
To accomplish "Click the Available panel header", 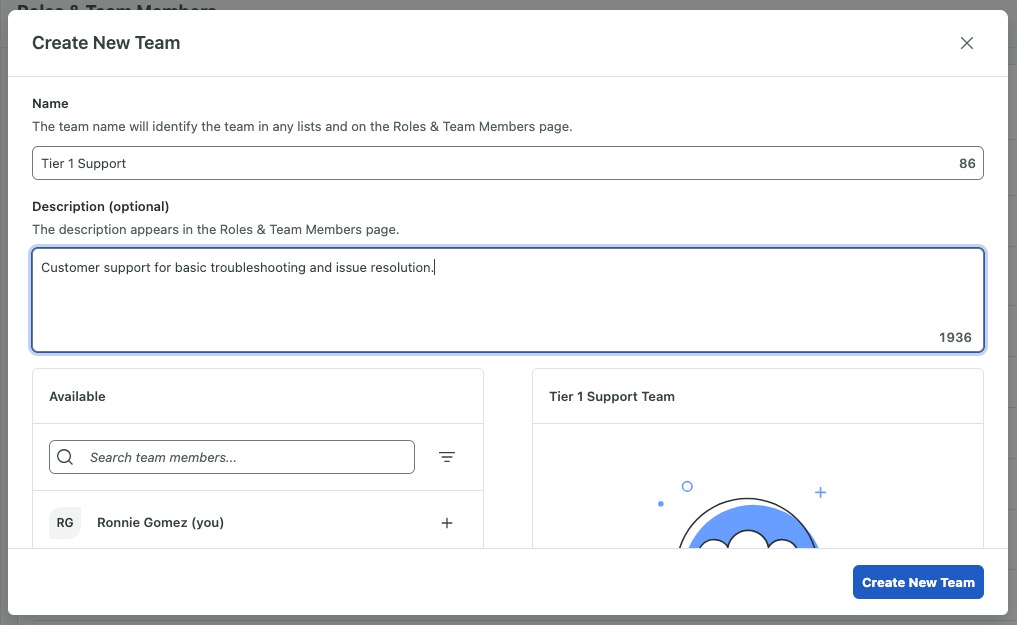I will (78, 396).
